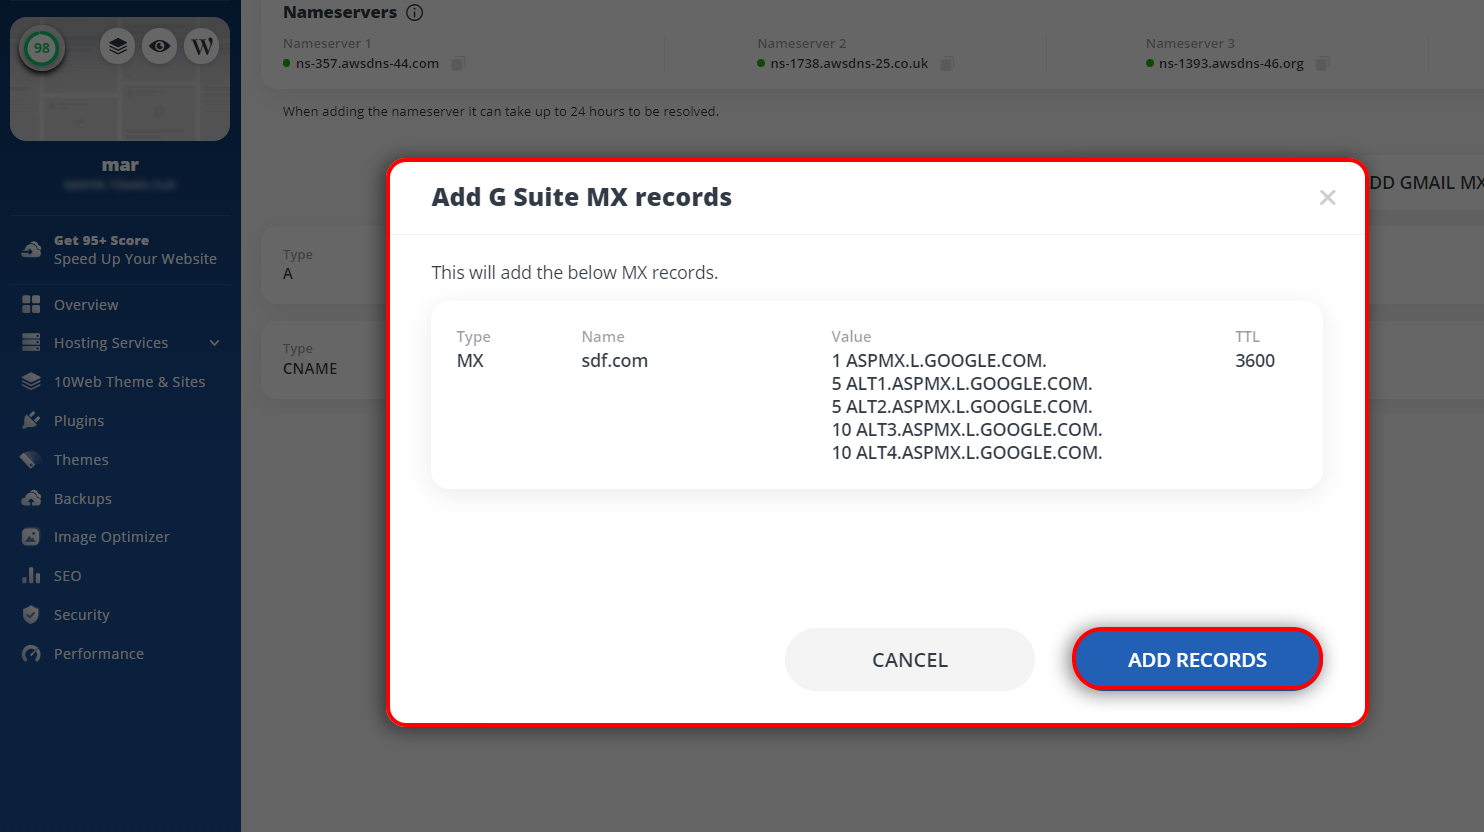Click the SEO bar chart icon
This screenshot has width=1484, height=832.
pyautogui.click(x=31, y=576)
